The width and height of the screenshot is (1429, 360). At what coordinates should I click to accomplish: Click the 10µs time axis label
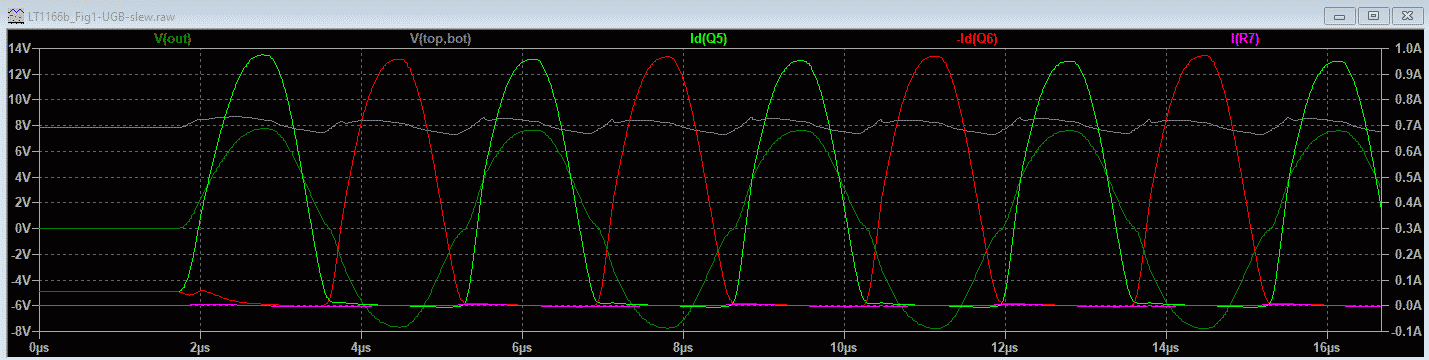click(843, 346)
